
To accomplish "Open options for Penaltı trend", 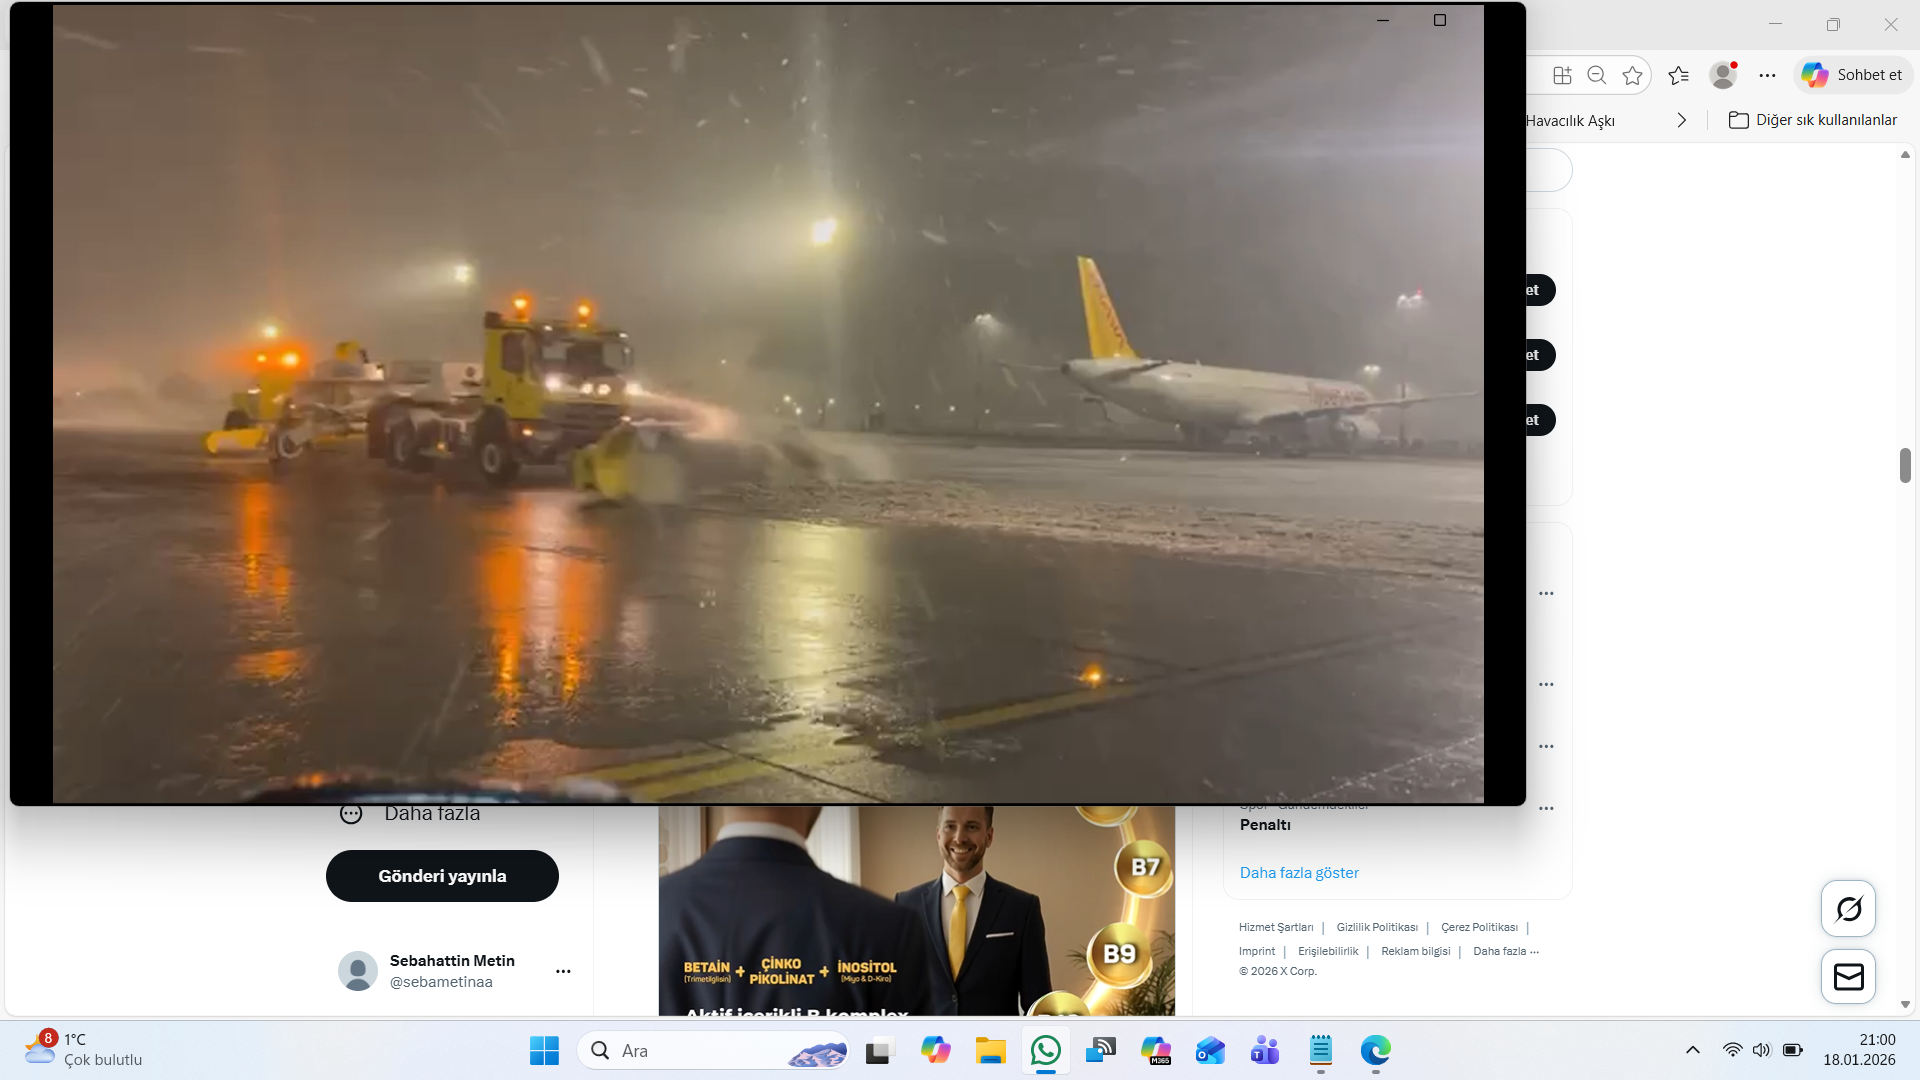I will [1546, 808].
